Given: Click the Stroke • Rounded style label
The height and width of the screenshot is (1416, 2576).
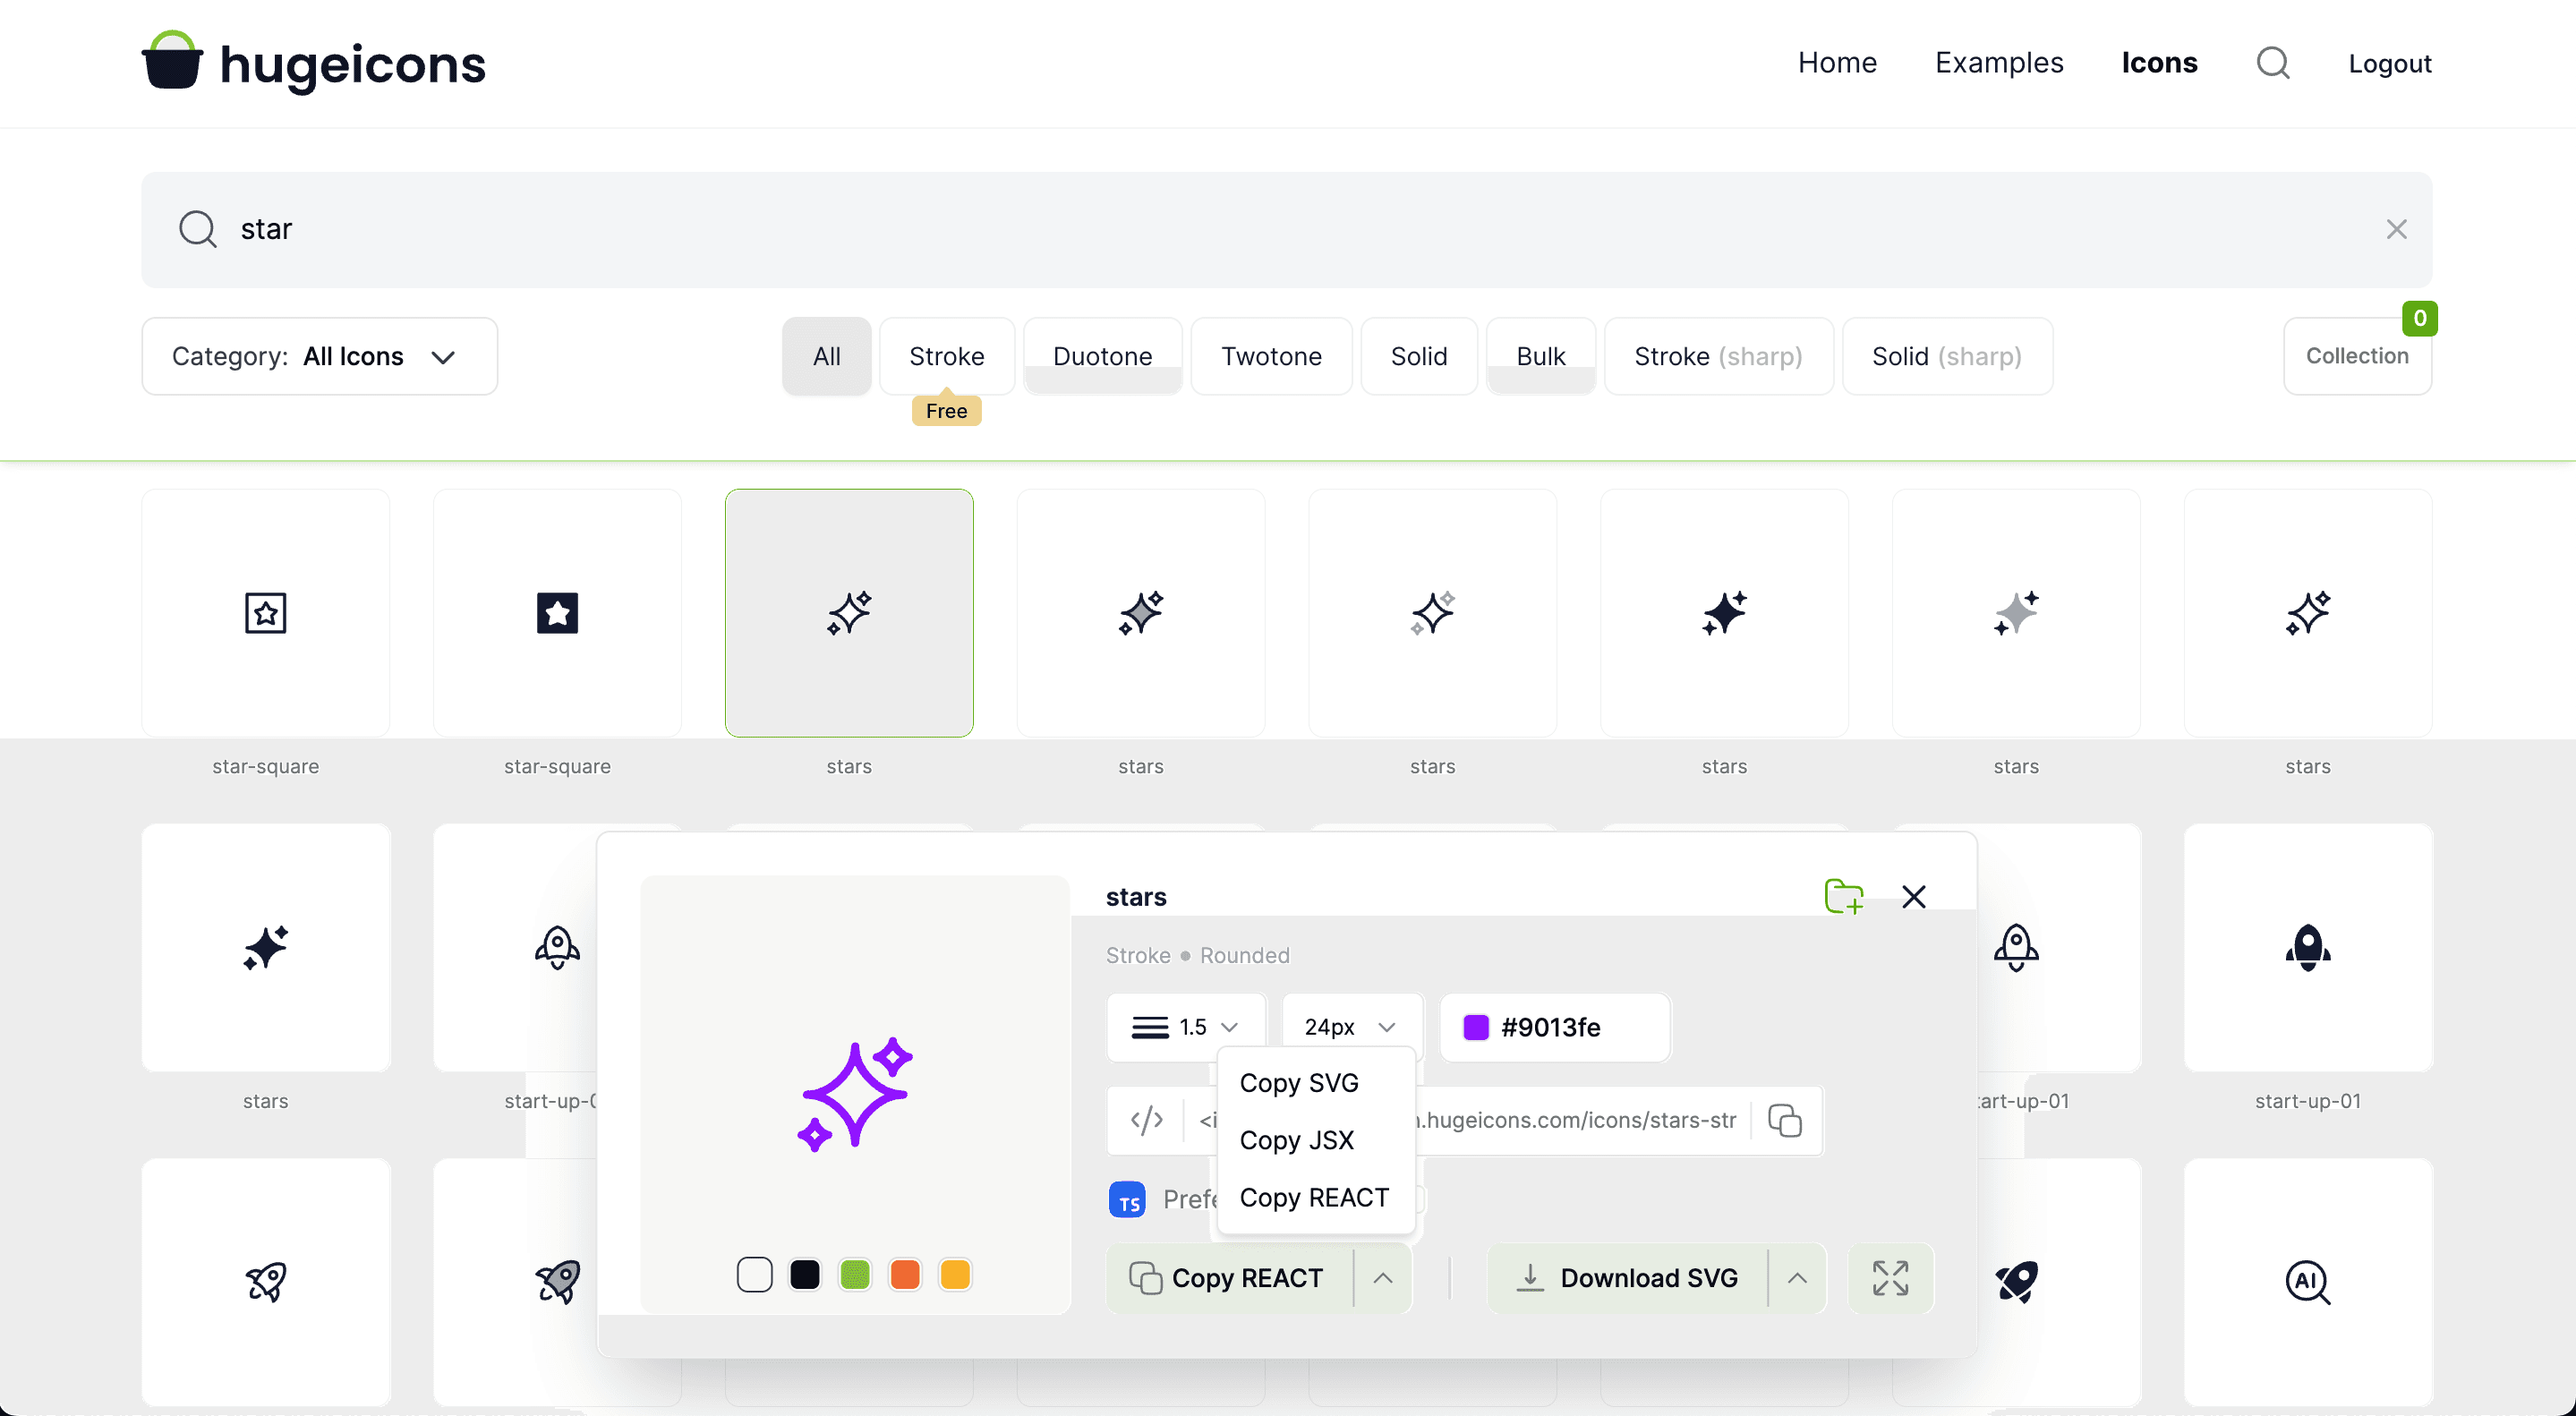Looking at the screenshot, I should pyautogui.click(x=1197, y=955).
